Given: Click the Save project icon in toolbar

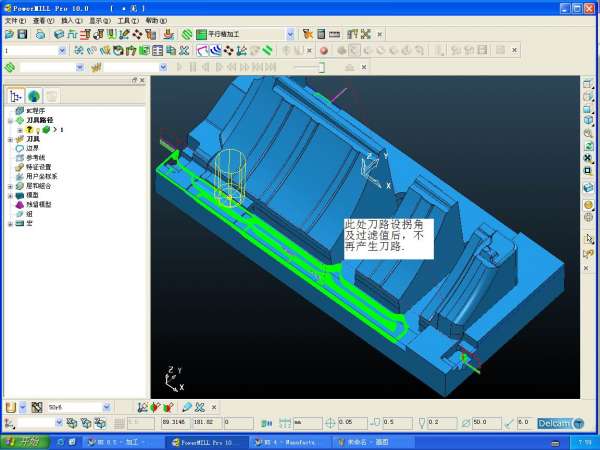Looking at the screenshot, I should tap(23, 34).
